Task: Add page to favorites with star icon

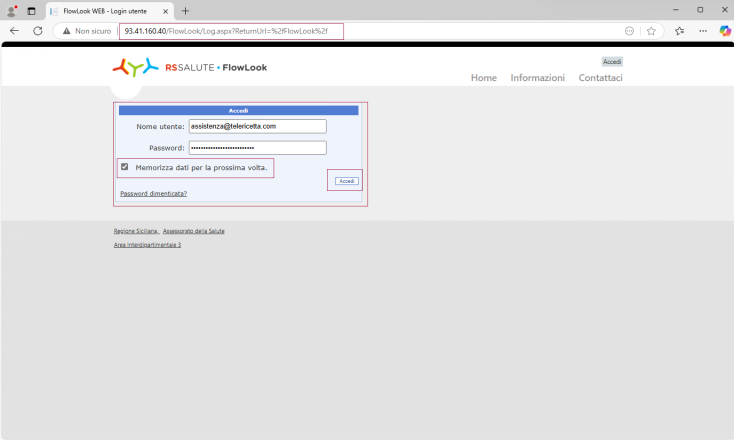Action: (651, 31)
